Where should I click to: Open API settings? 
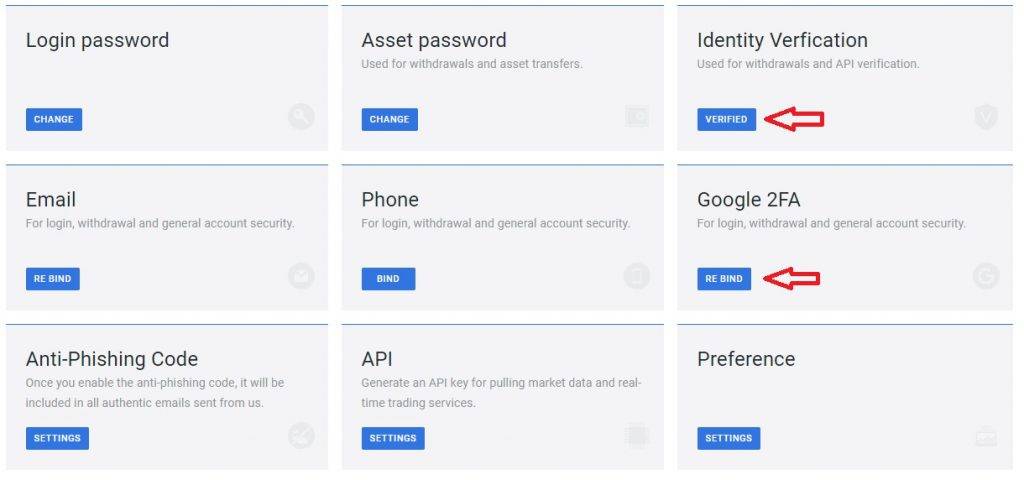click(393, 438)
